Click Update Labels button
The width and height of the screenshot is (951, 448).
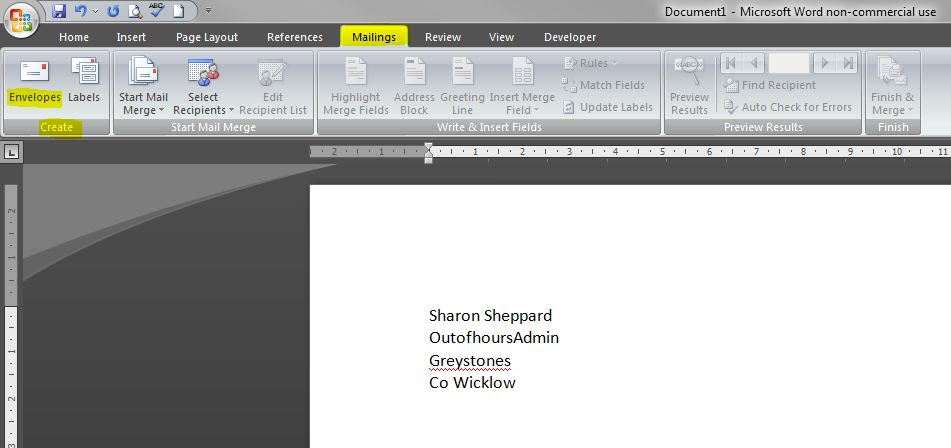point(608,107)
